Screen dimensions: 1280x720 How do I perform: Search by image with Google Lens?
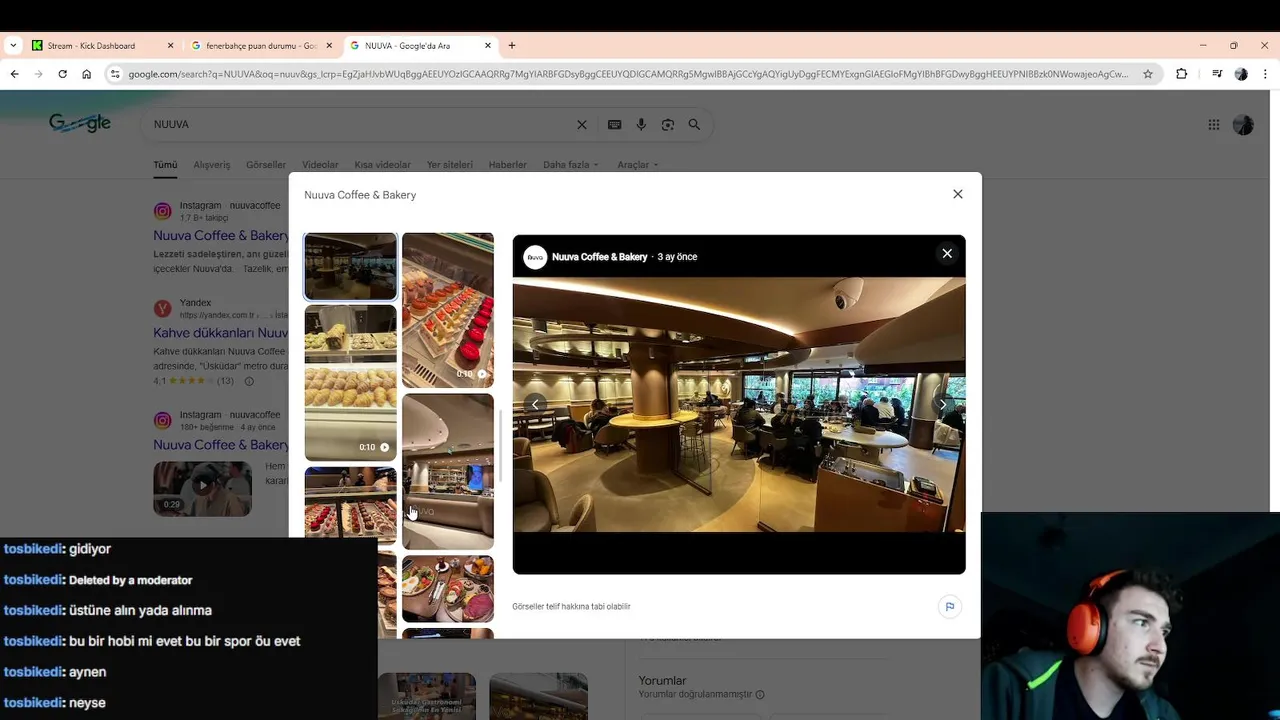pyautogui.click(x=668, y=125)
